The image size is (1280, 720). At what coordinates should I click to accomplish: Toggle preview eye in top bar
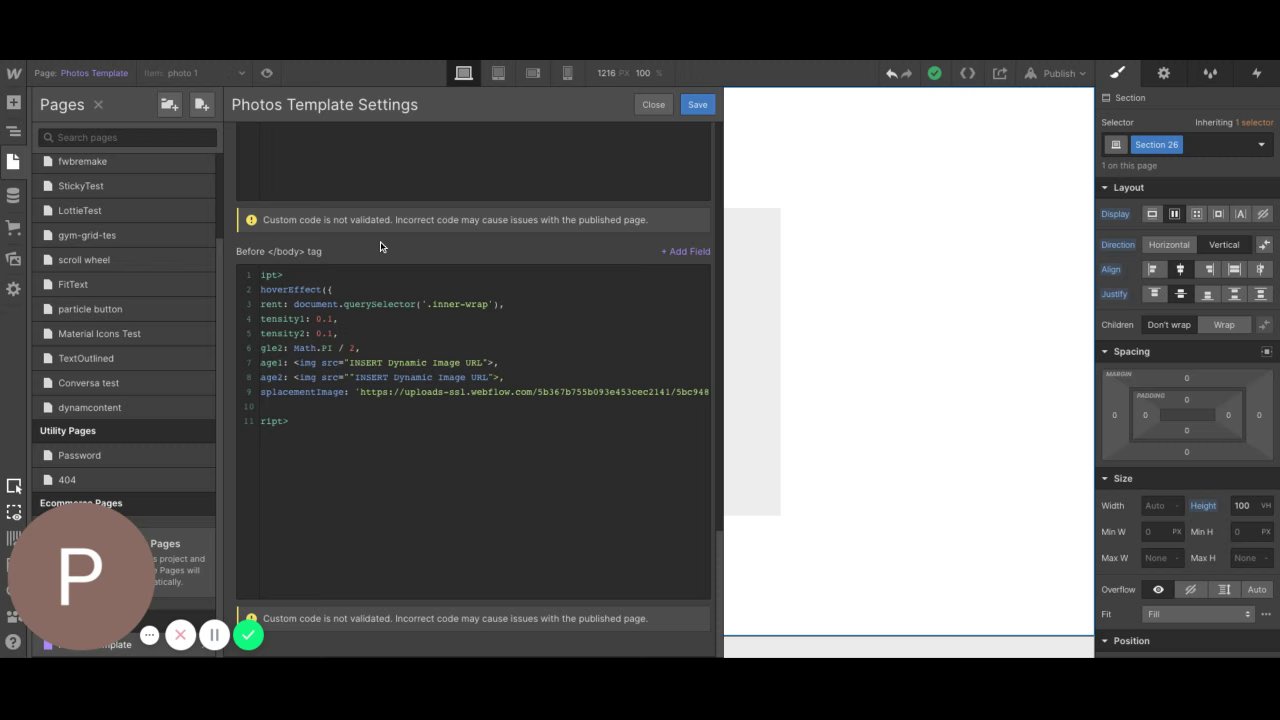(266, 73)
